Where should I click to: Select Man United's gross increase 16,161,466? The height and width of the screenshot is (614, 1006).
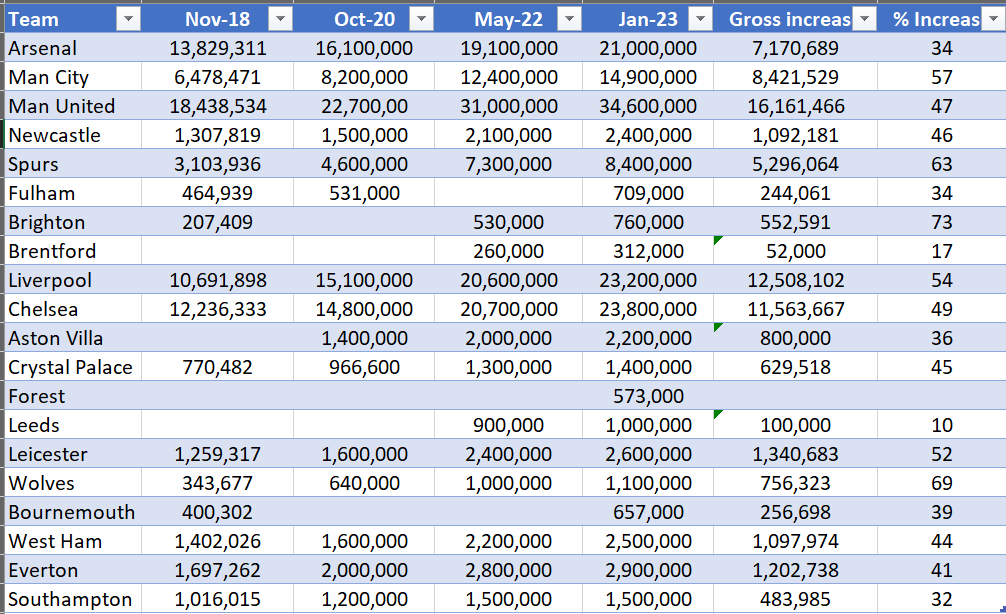pyautogui.click(x=796, y=106)
